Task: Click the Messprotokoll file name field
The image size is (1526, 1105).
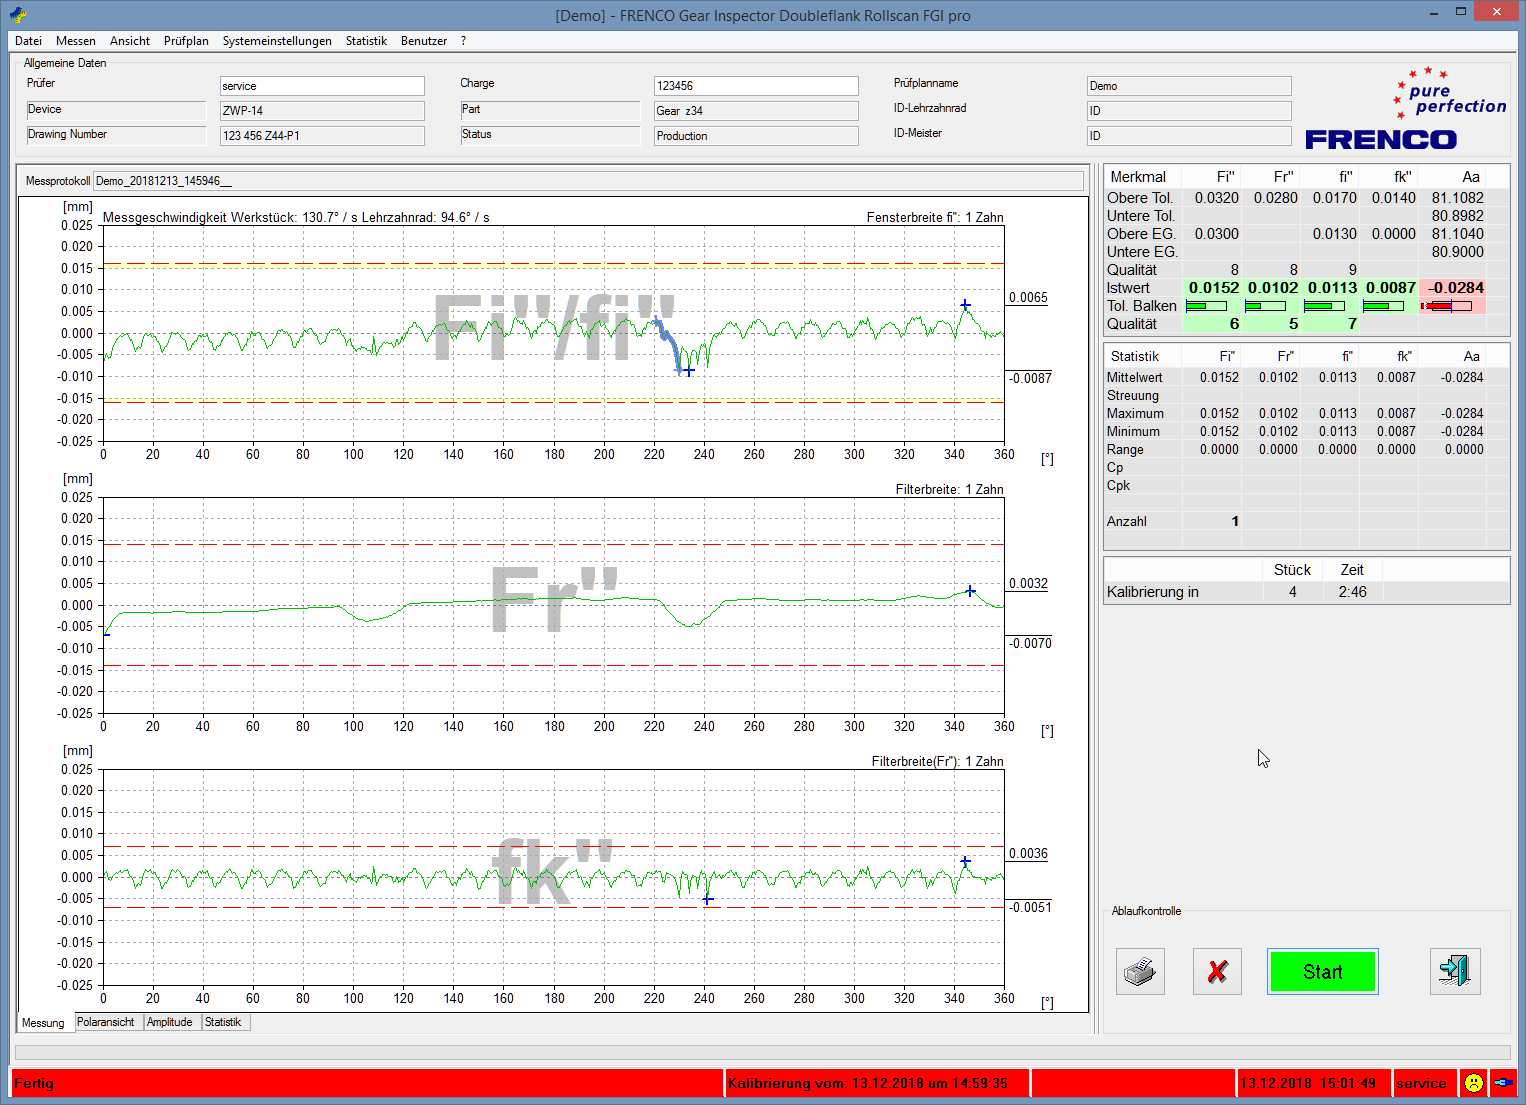Action: click(x=588, y=181)
